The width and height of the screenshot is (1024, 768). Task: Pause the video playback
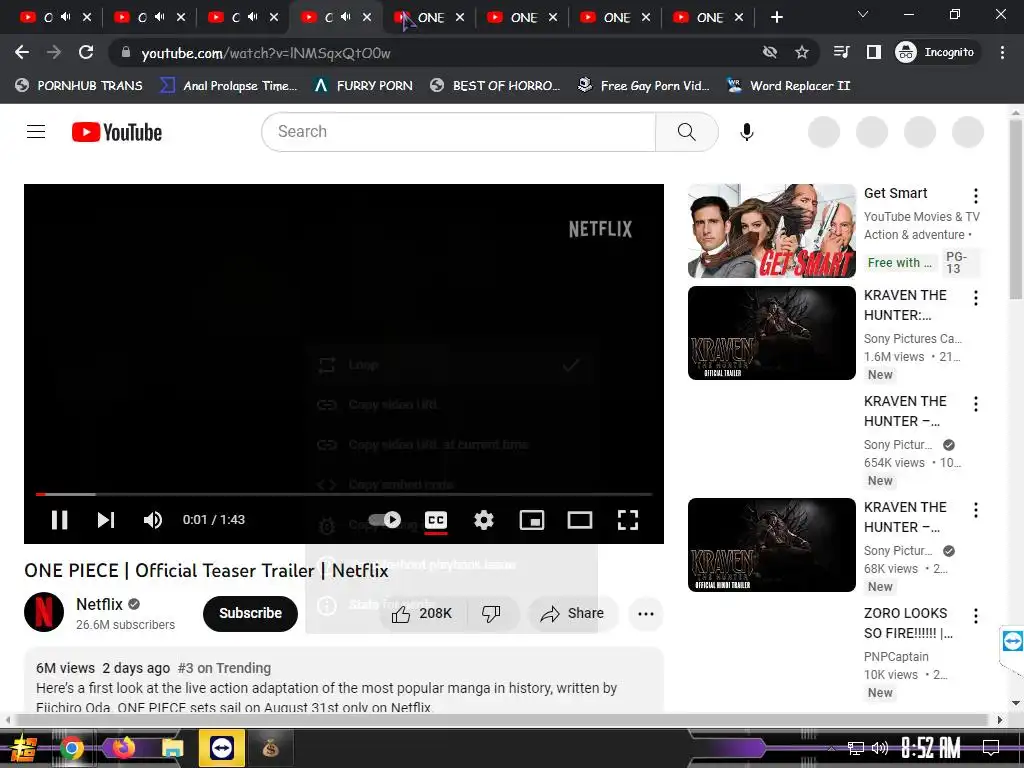pyautogui.click(x=59, y=520)
